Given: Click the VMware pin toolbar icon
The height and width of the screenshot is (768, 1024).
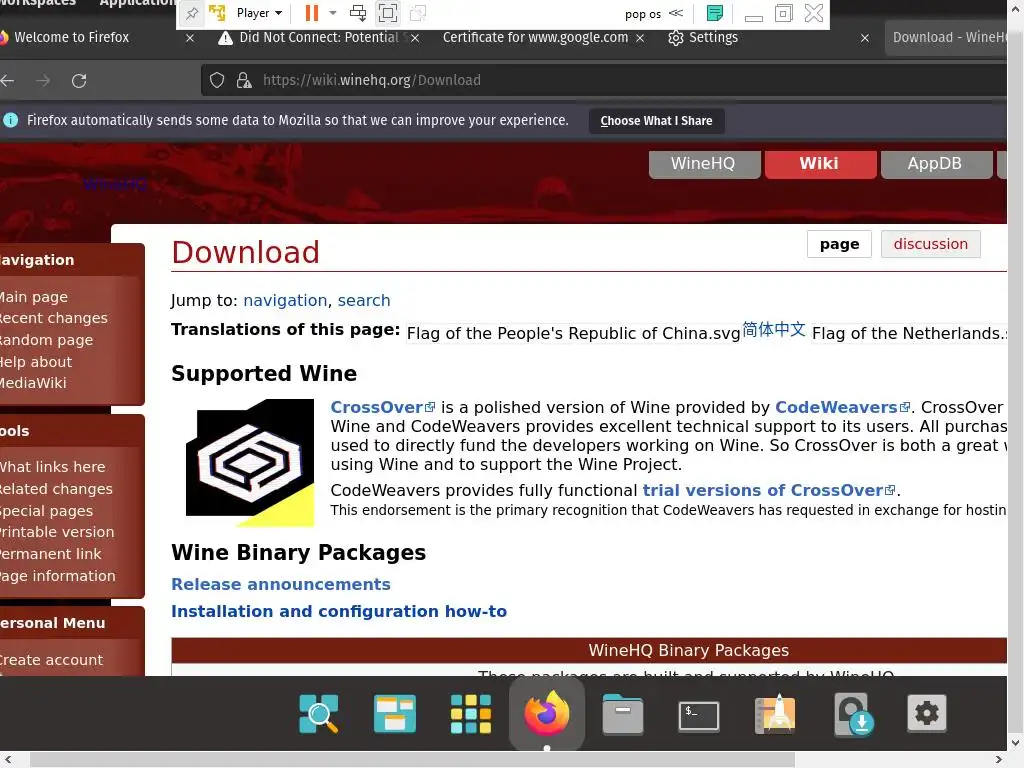Looking at the screenshot, I should pyautogui.click(x=192, y=13).
